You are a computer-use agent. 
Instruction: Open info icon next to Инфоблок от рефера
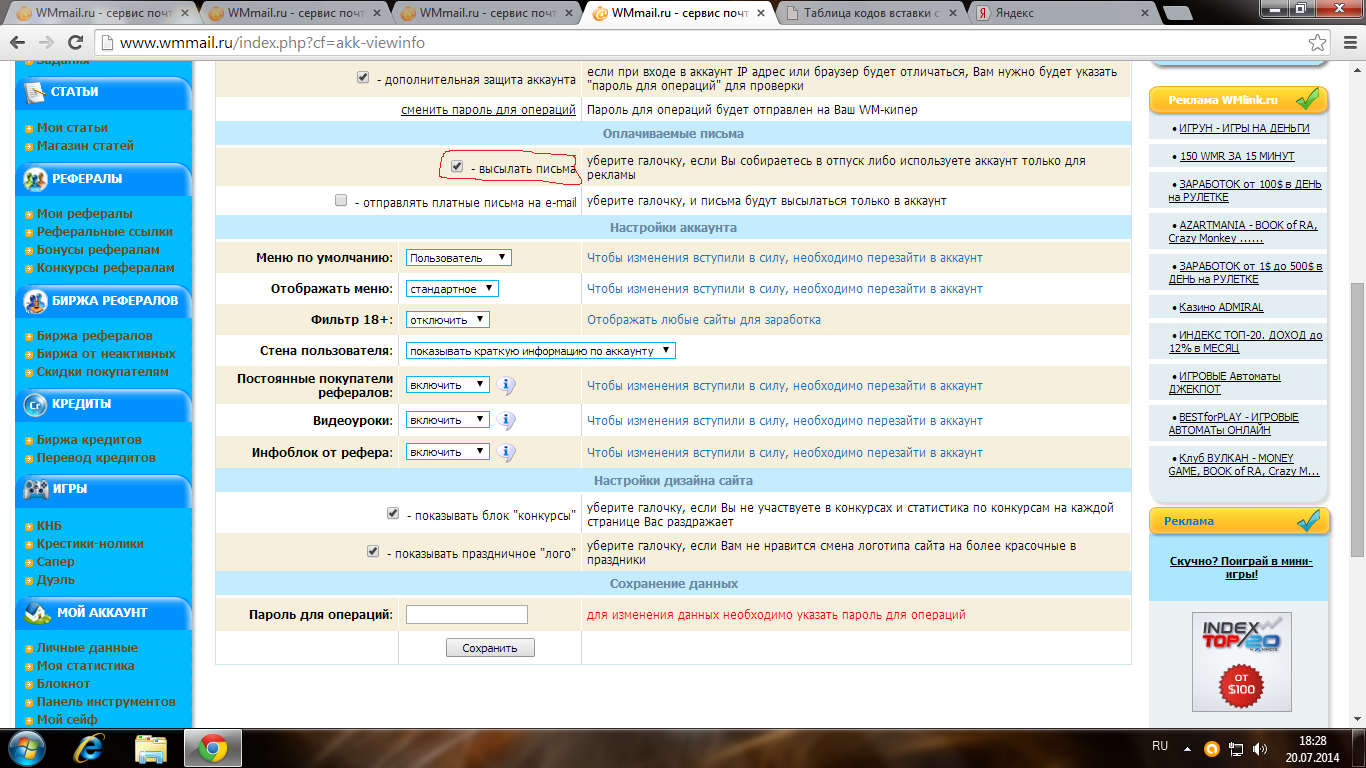[x=507, y=452]
